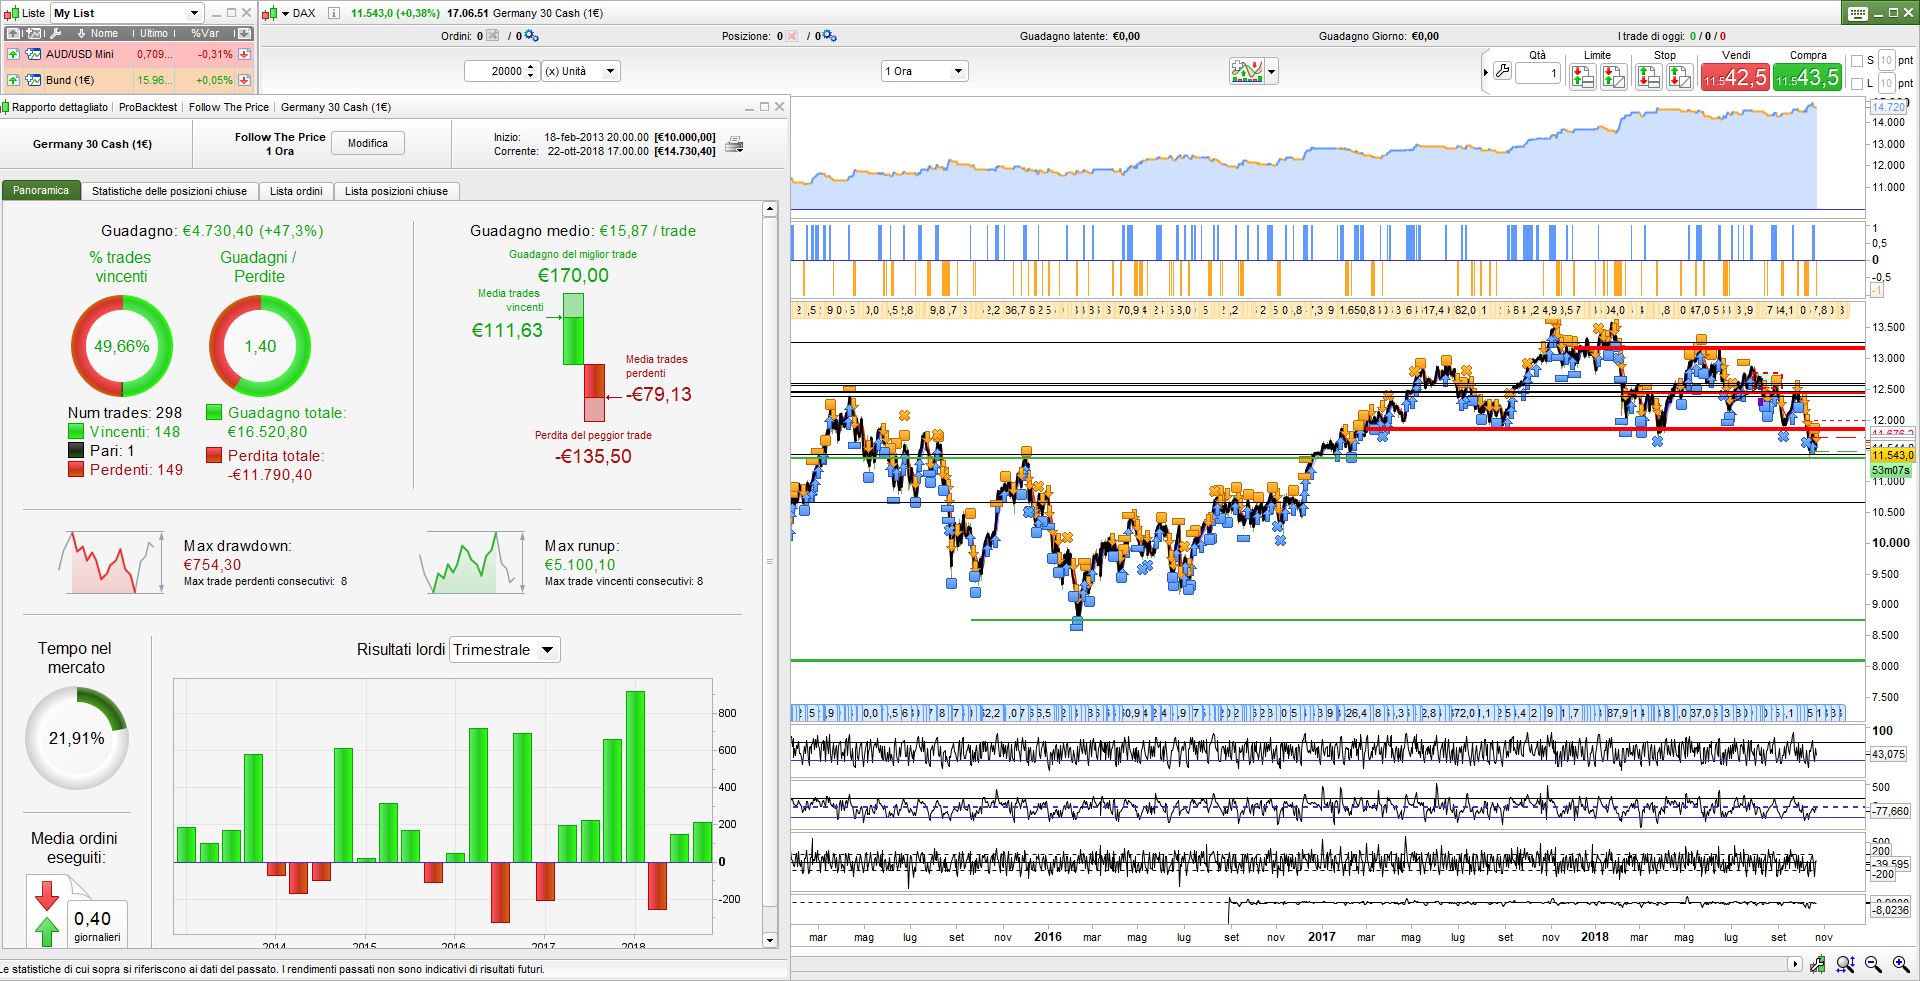The width and height of the screenshot is (1920, 981).
Task: Click the second Limite order icon
Action: click(1613, 76)
